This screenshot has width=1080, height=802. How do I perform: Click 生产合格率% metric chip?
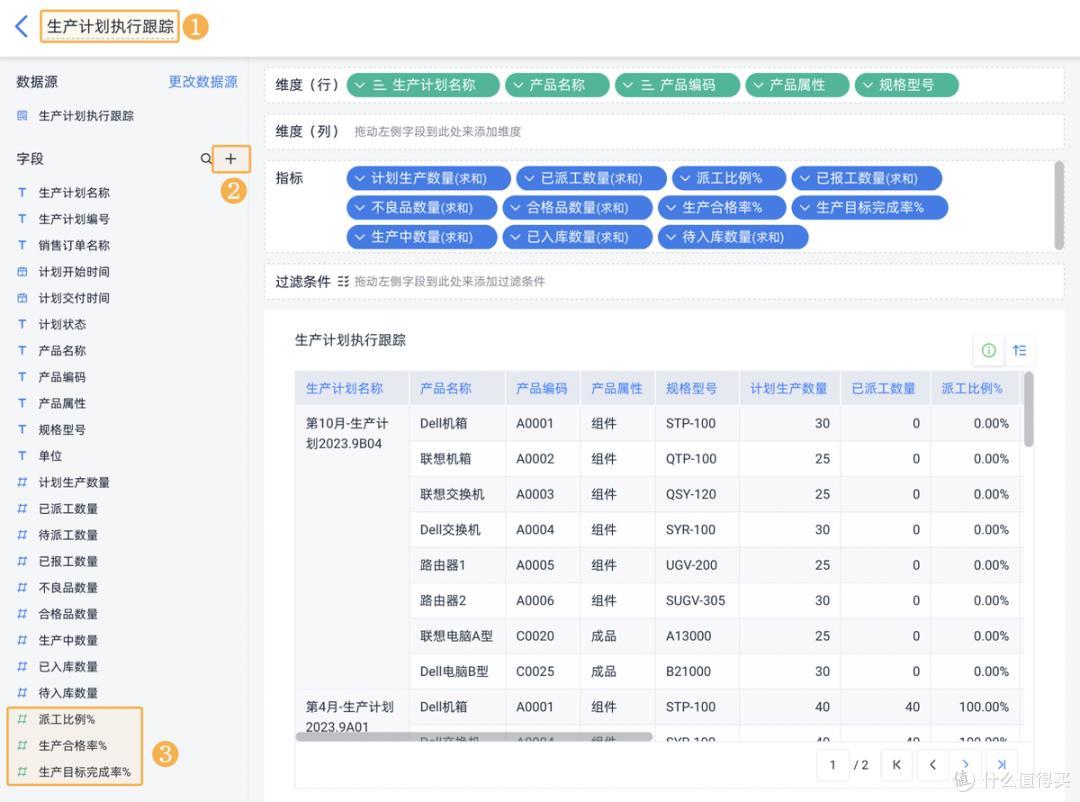(x=722, y=207)
